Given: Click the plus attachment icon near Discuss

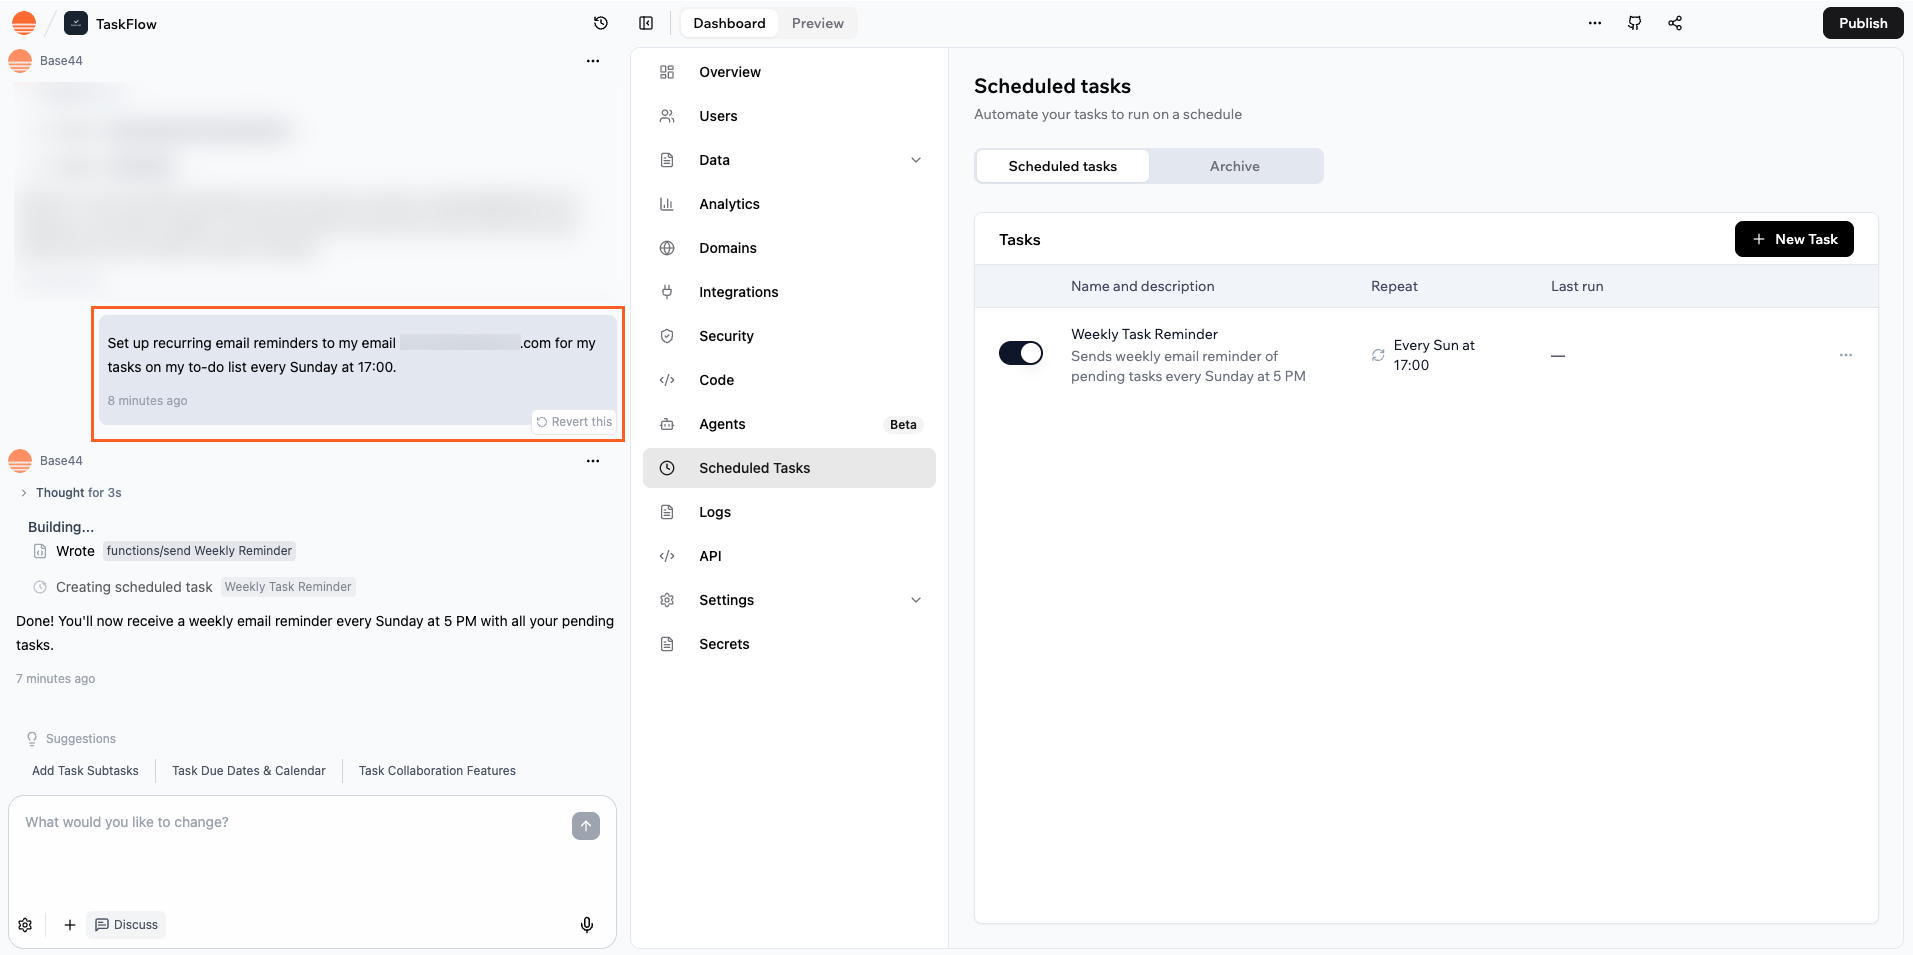Looking at the screenshot, I should click(x=69, y=924).
